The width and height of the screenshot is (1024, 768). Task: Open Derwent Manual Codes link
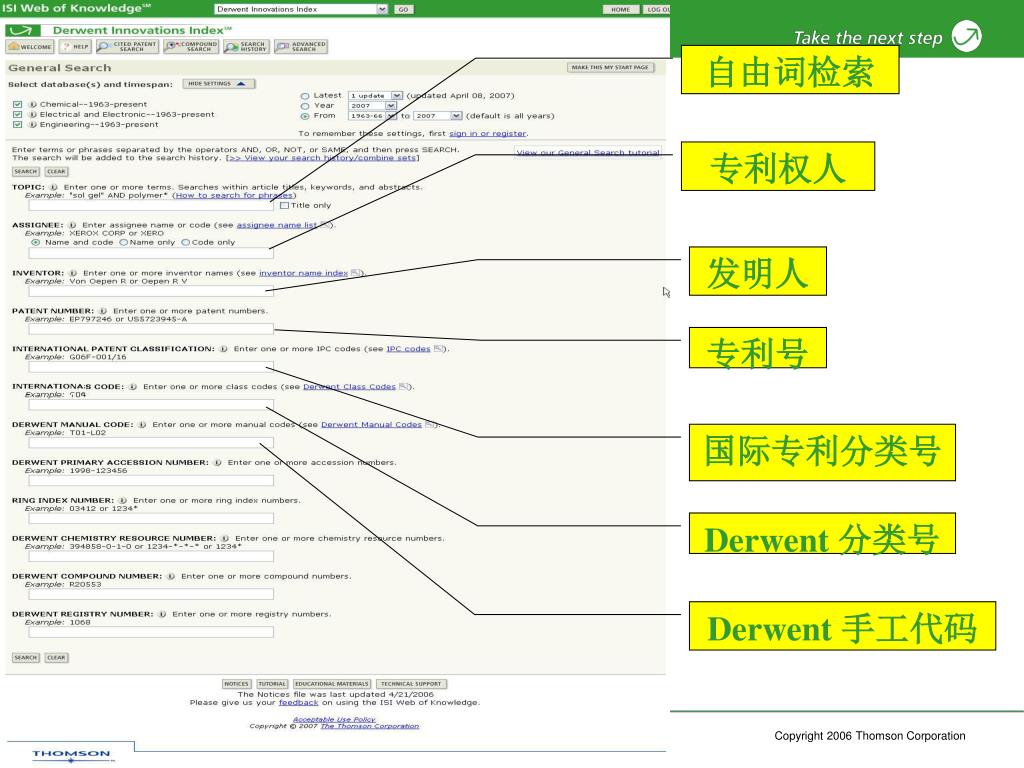[371, 424]
